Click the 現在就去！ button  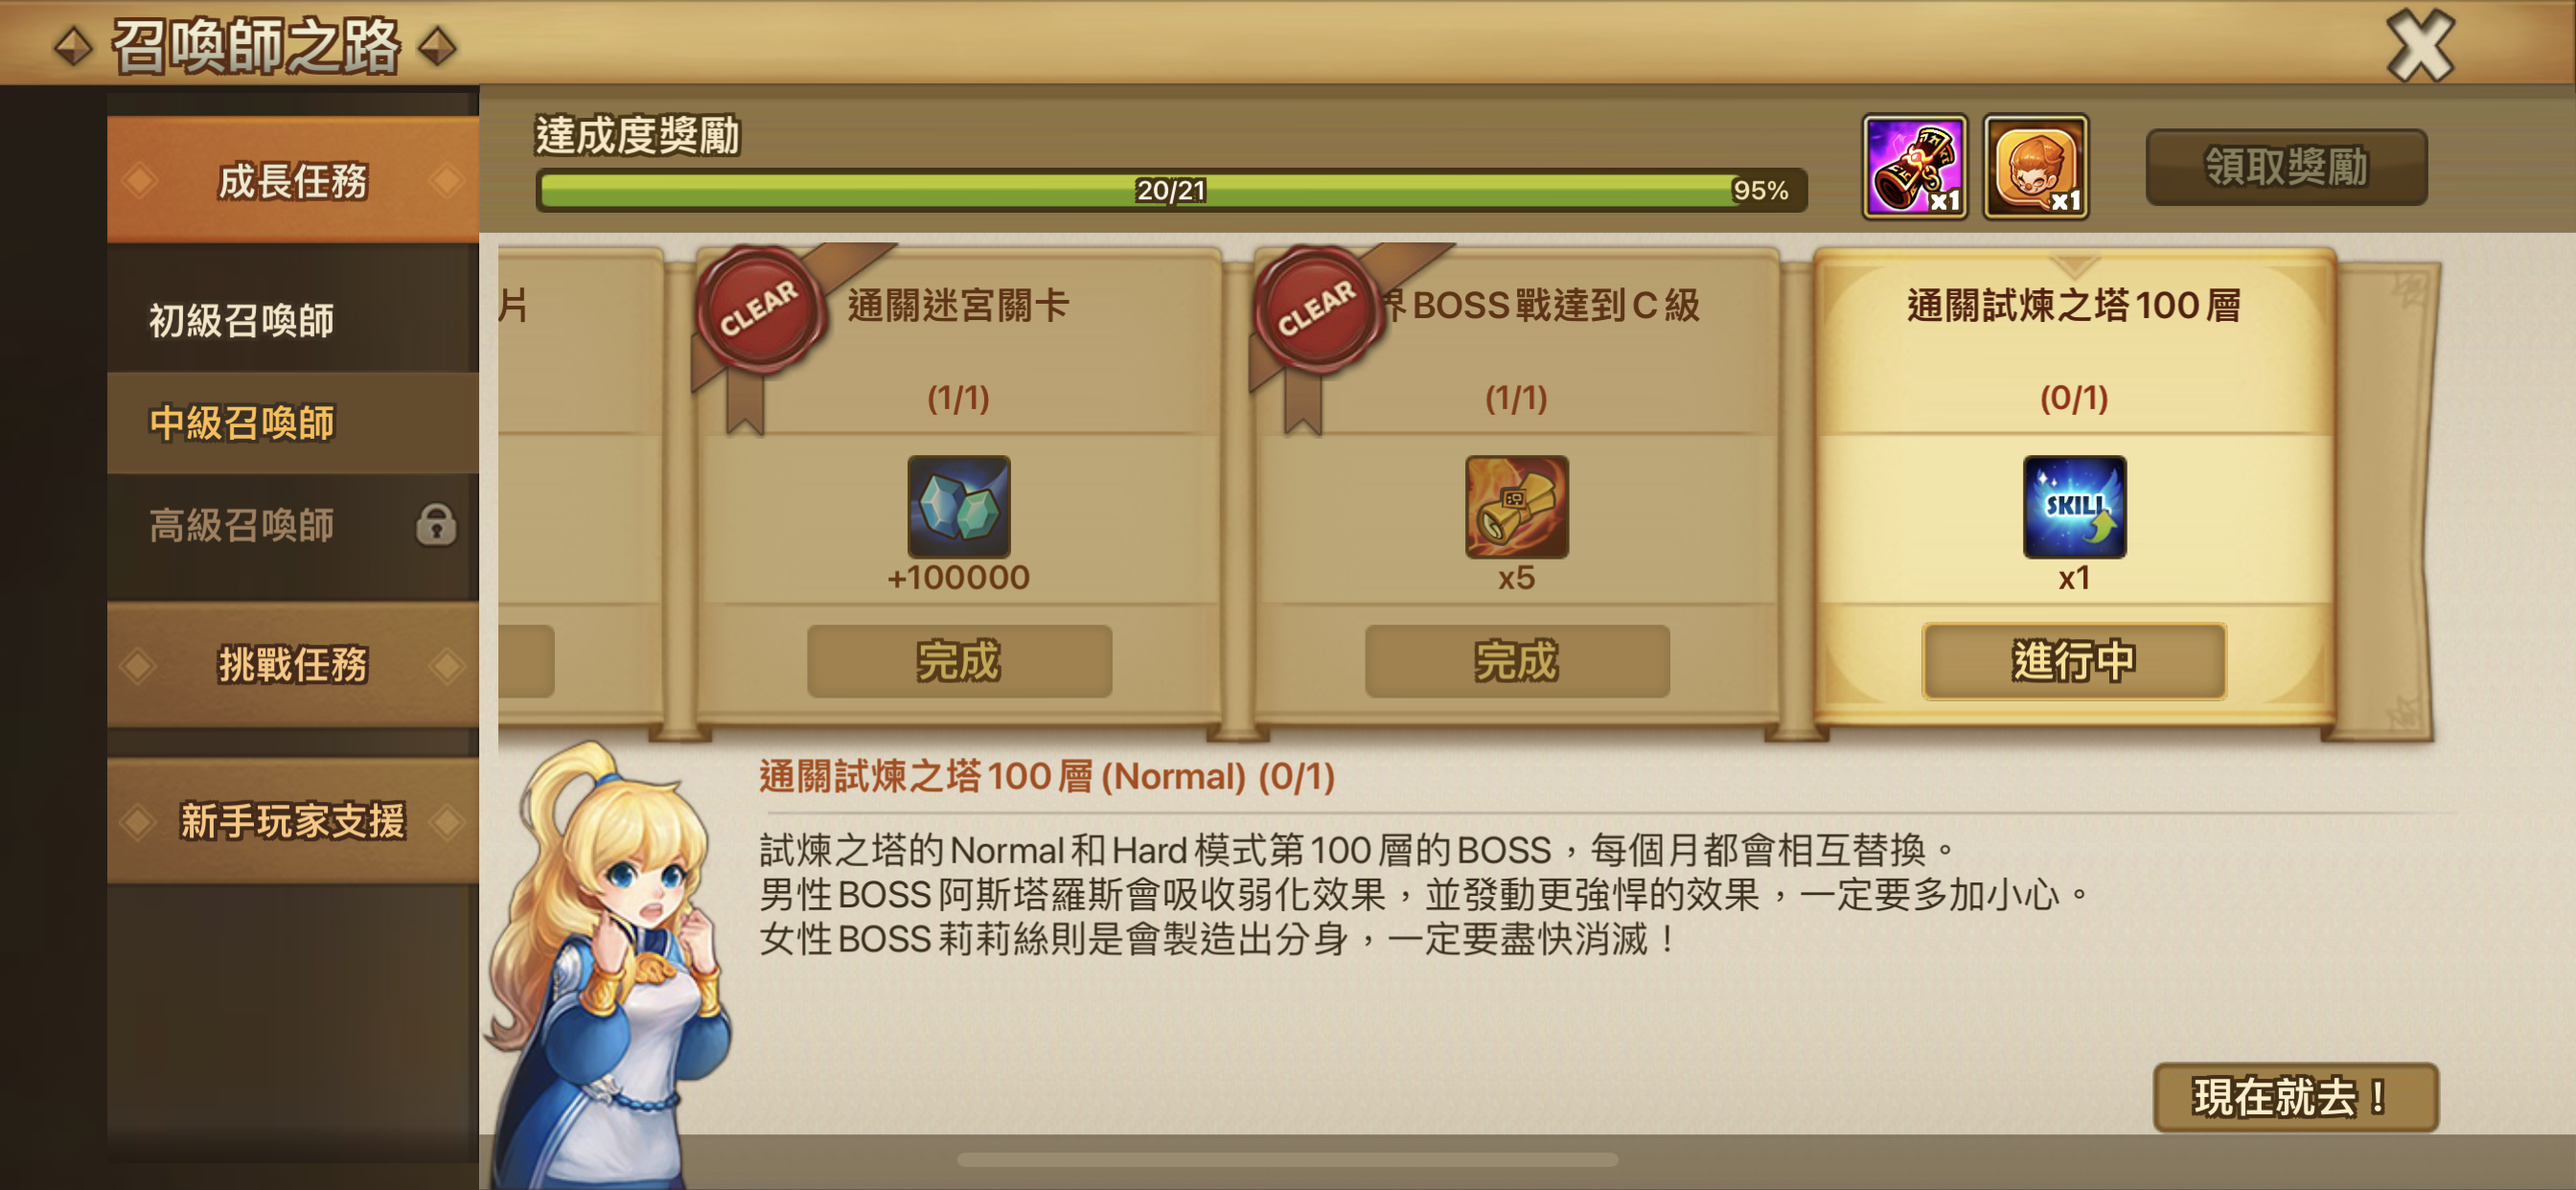pyautogui.click(x=2295, y=1097)
